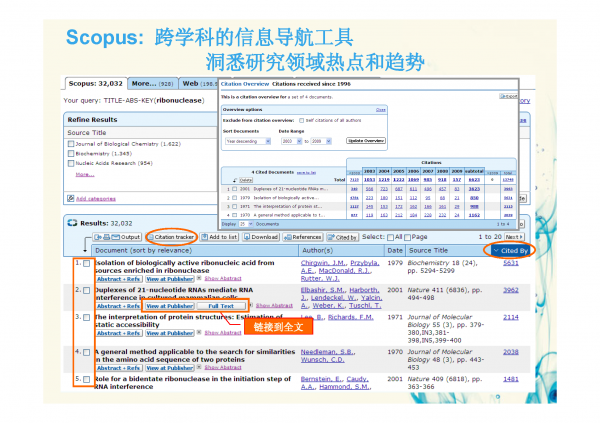The height and width of the screenshot is (423, 600).
Task: Click the Date column header
Action: [395, 250]
